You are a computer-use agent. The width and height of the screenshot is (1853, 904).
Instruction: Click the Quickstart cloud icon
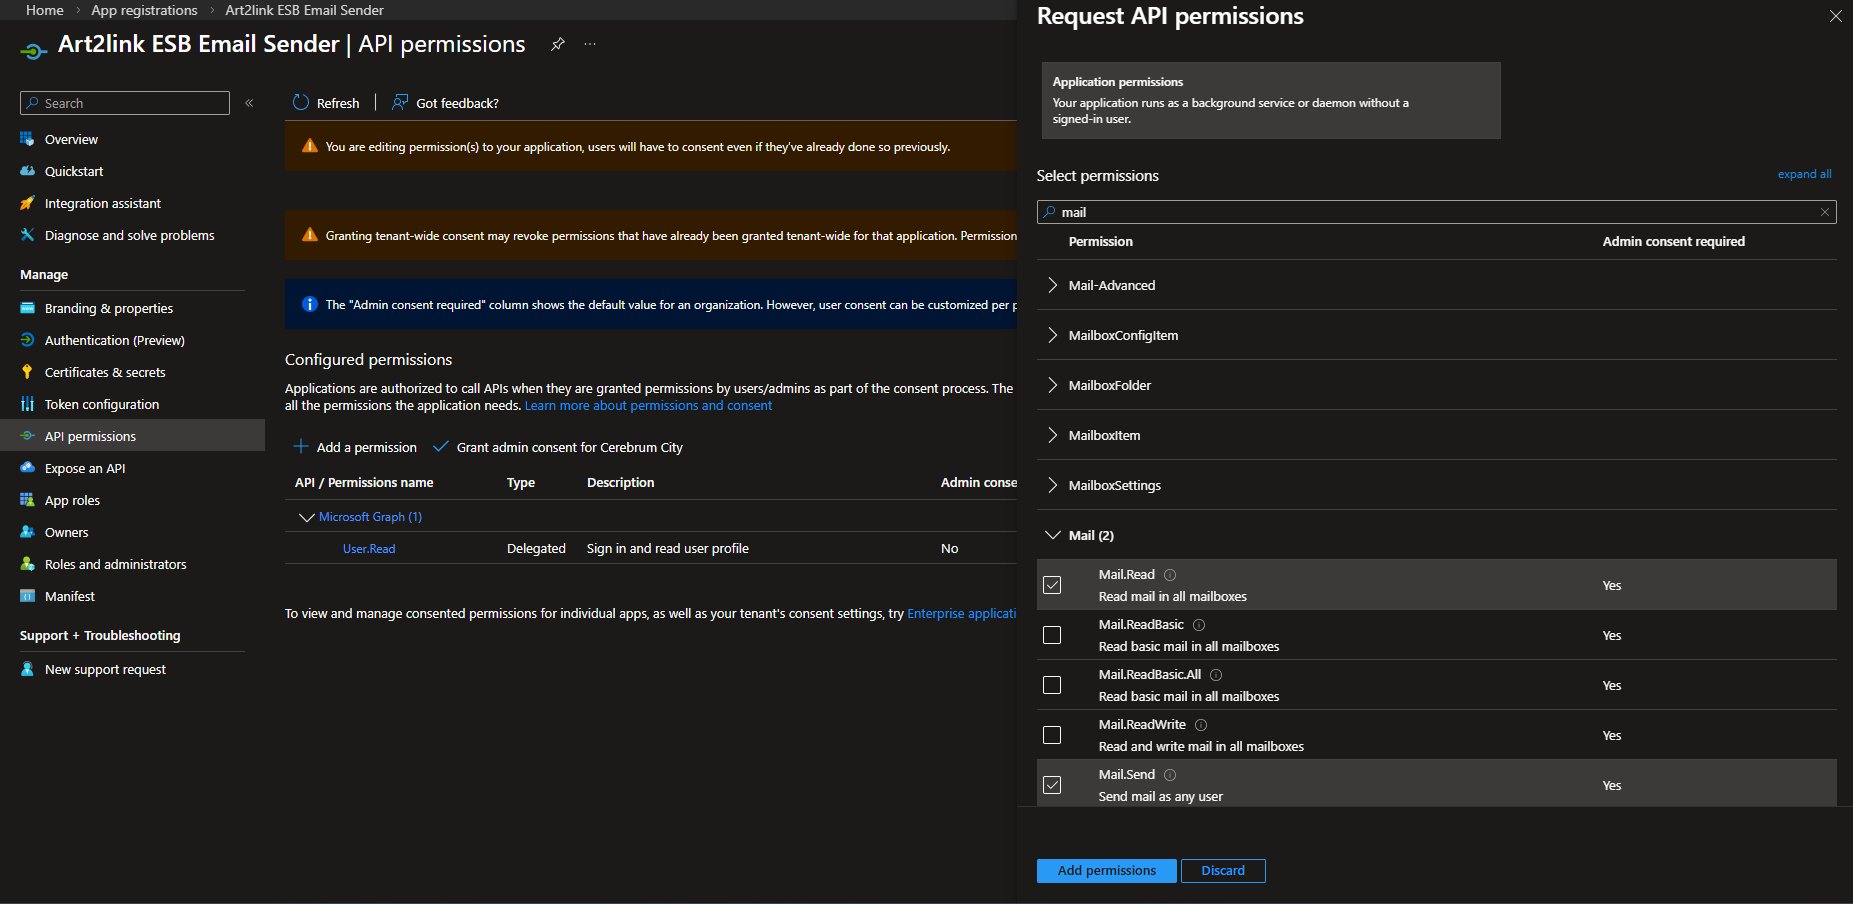pos(27,171)
